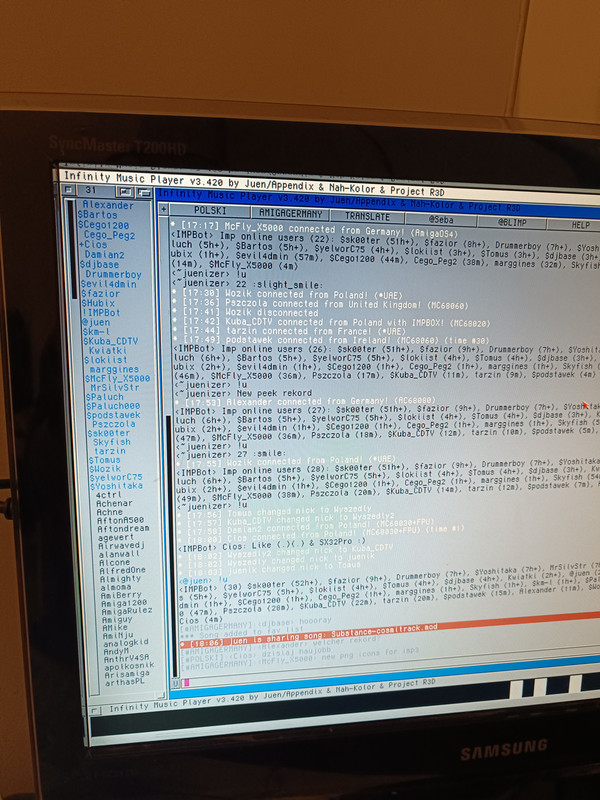This screenshot has height=800, width=600.
Task: Click the blue Infinity Music Player chat title bar
Action: [x=378, y=200]
